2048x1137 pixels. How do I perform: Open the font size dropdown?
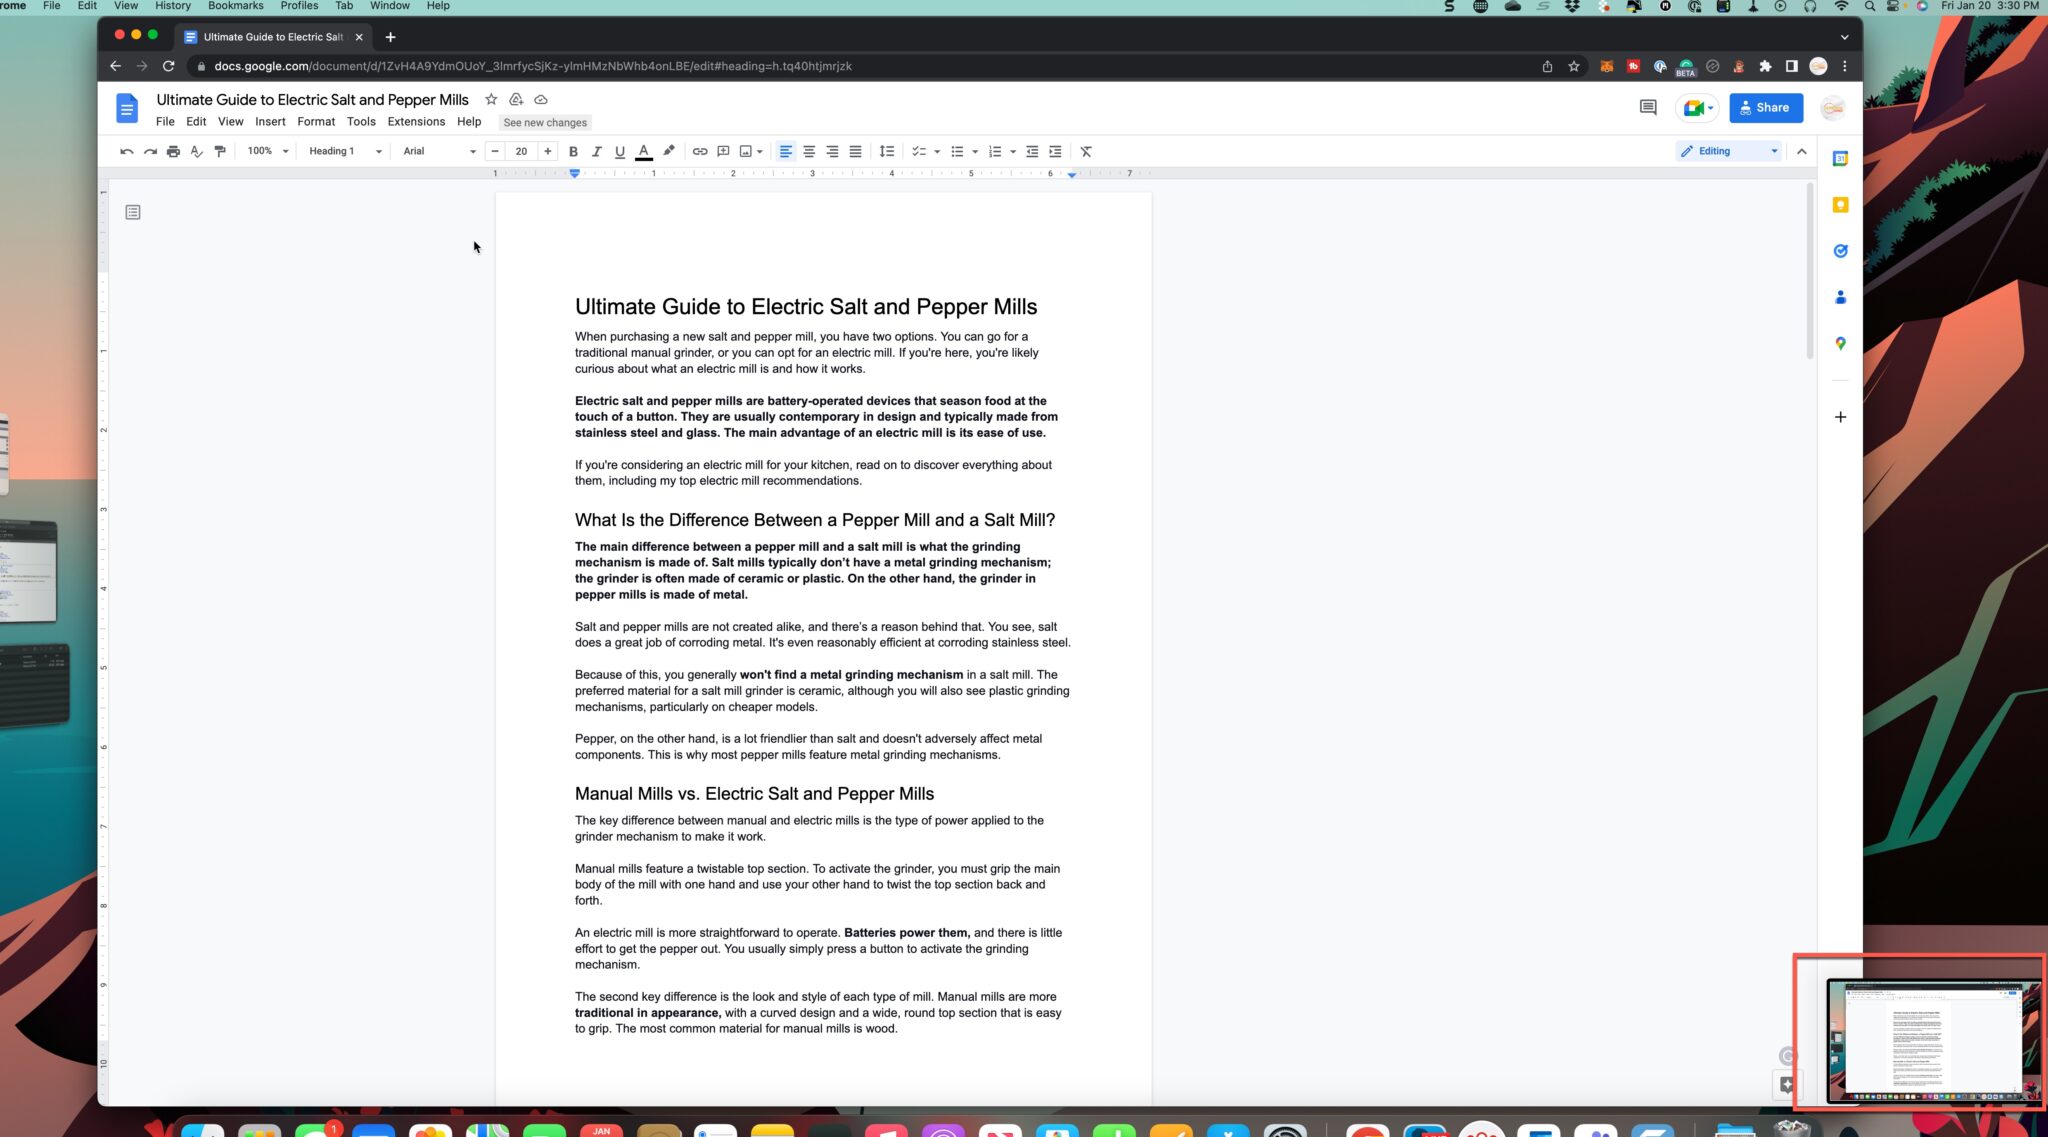(x=521, y=150)
